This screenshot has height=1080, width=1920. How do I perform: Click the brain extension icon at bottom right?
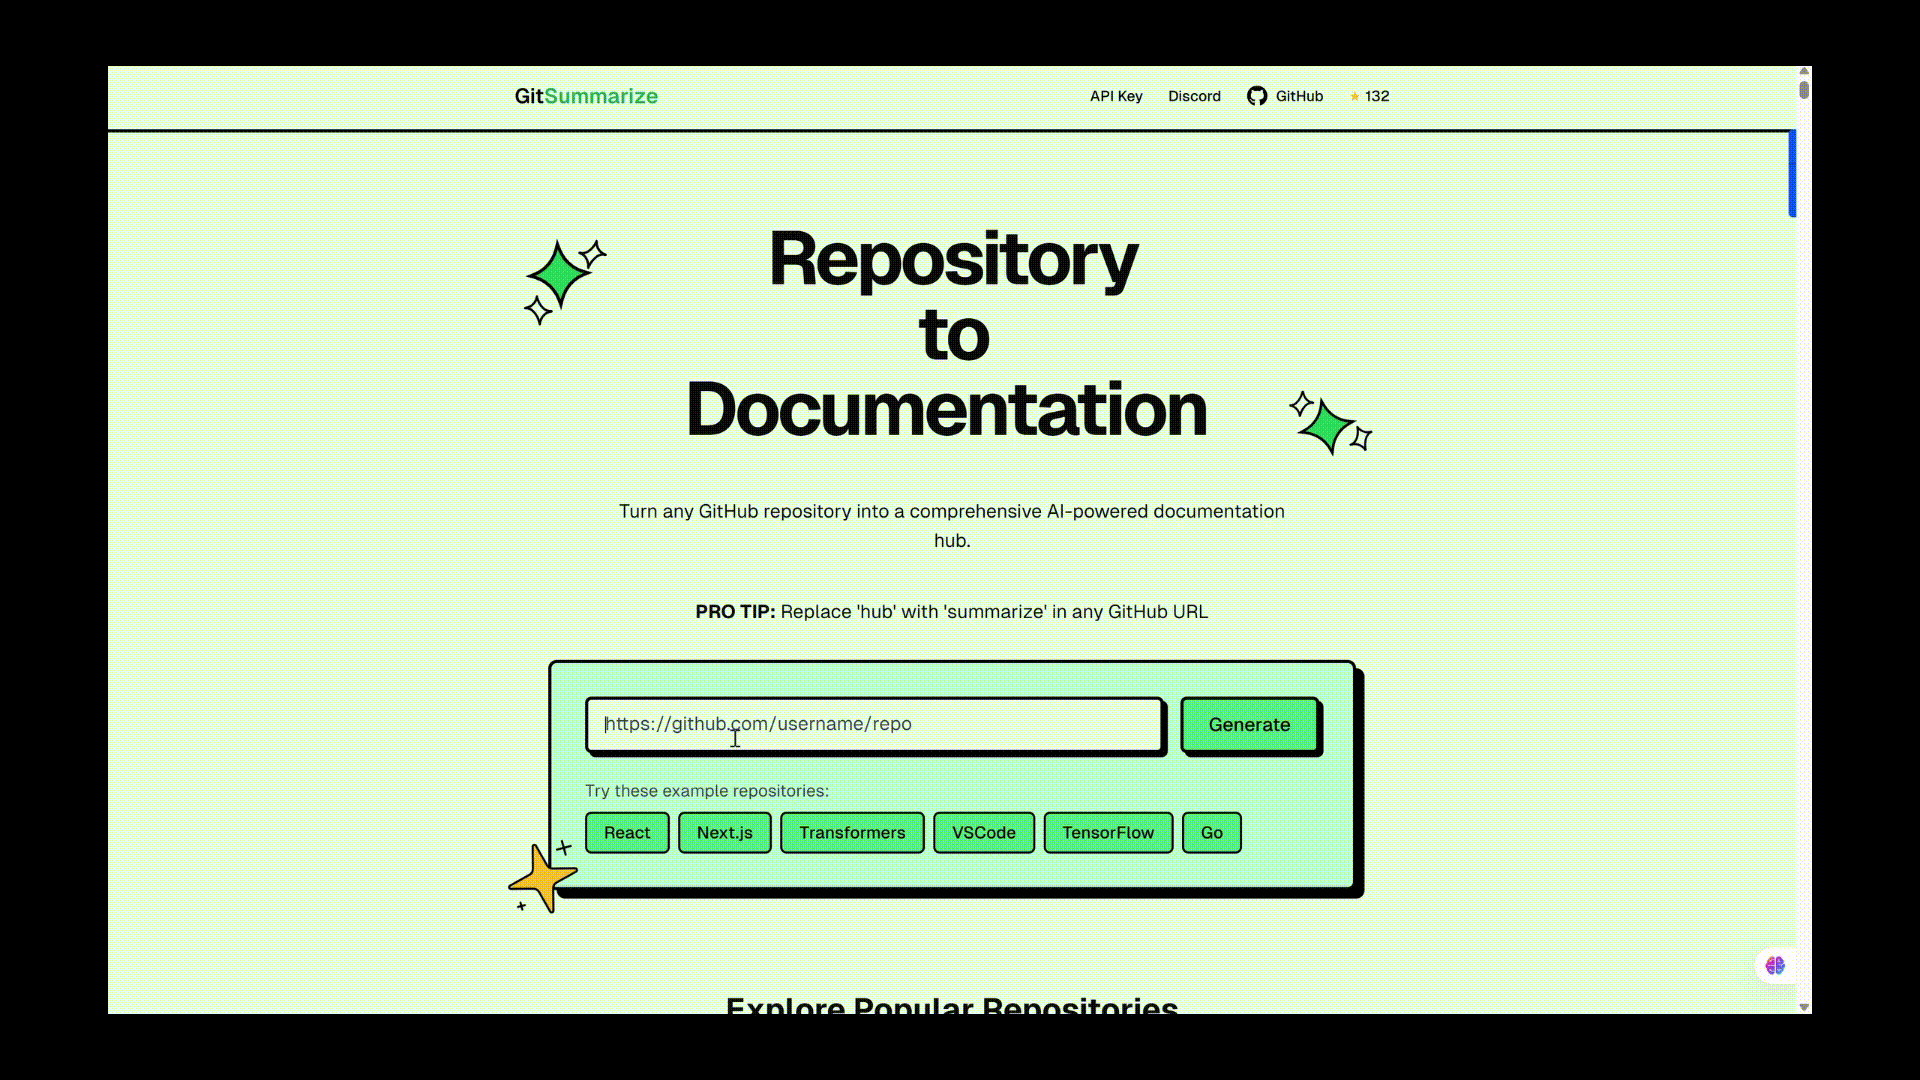pos(1775,965)
